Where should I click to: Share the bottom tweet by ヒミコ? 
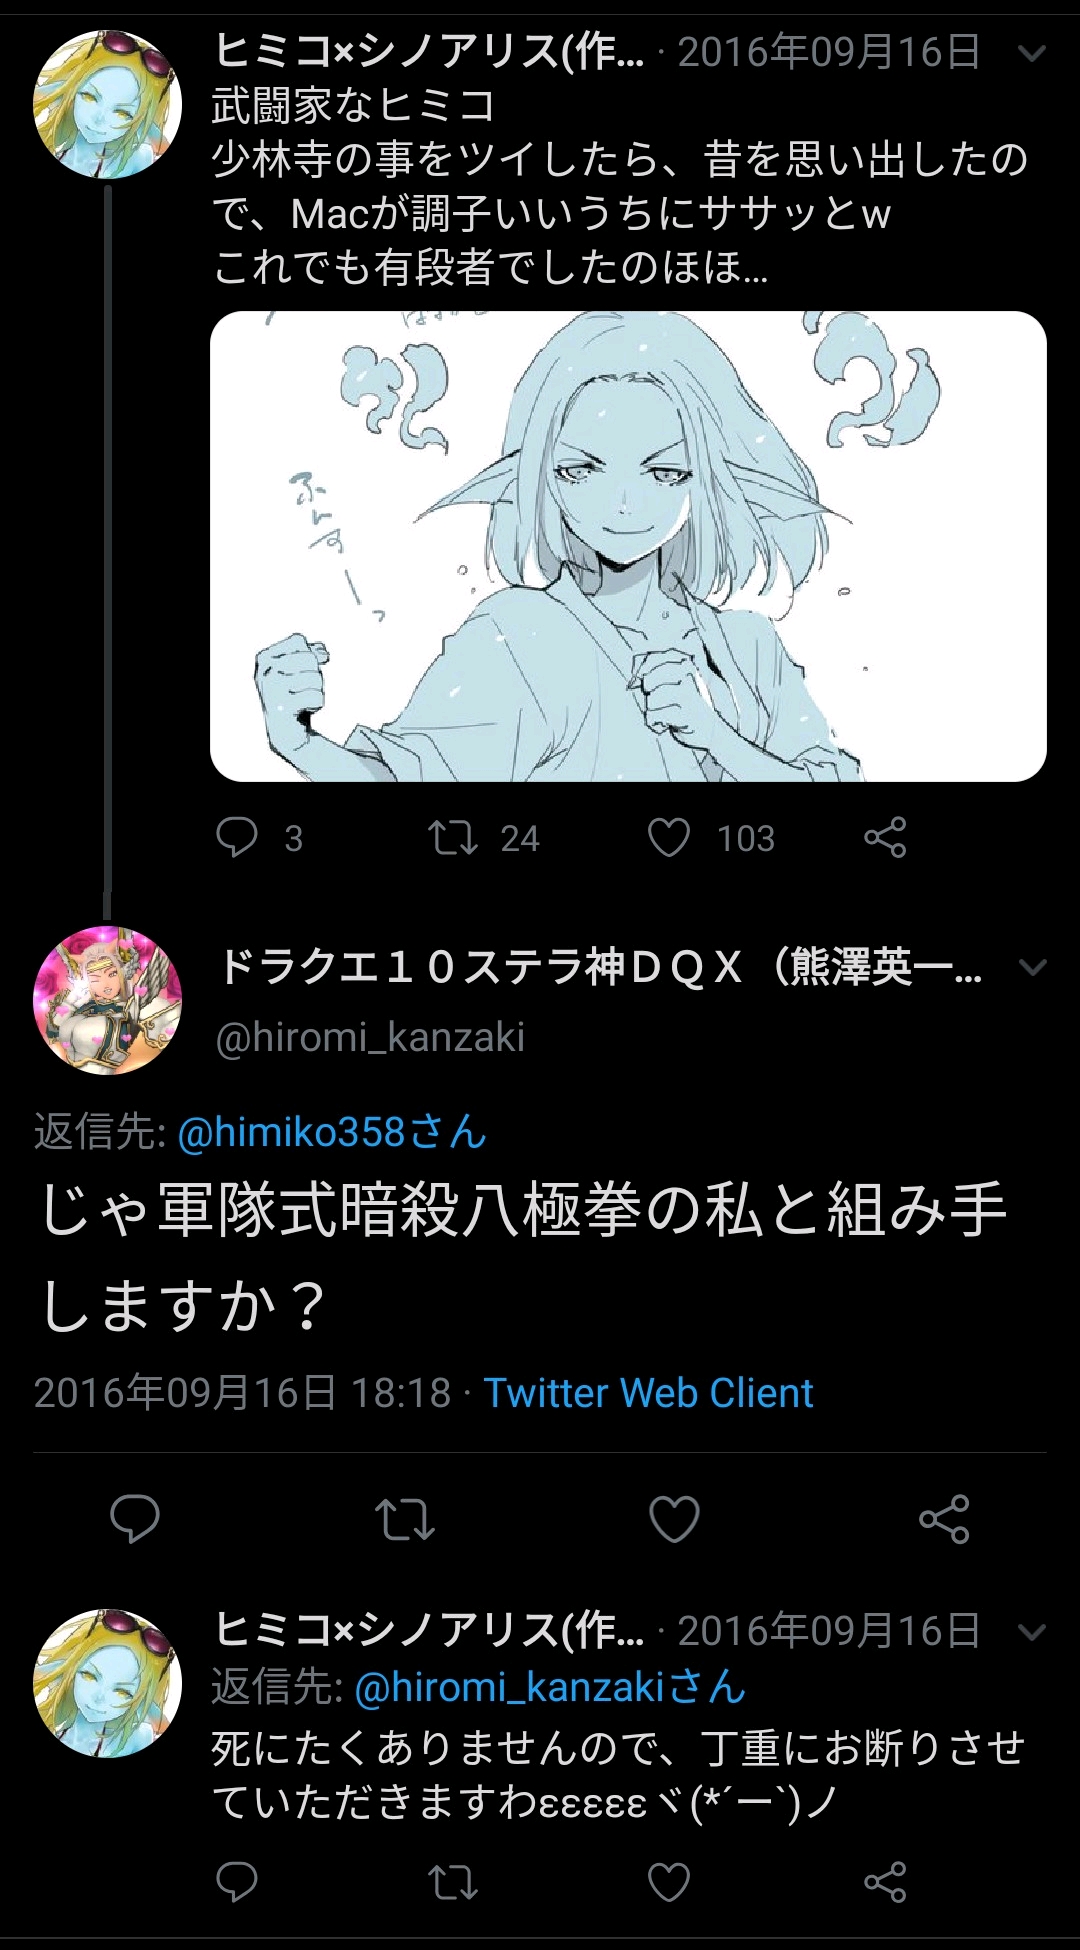pos(885,1882)
